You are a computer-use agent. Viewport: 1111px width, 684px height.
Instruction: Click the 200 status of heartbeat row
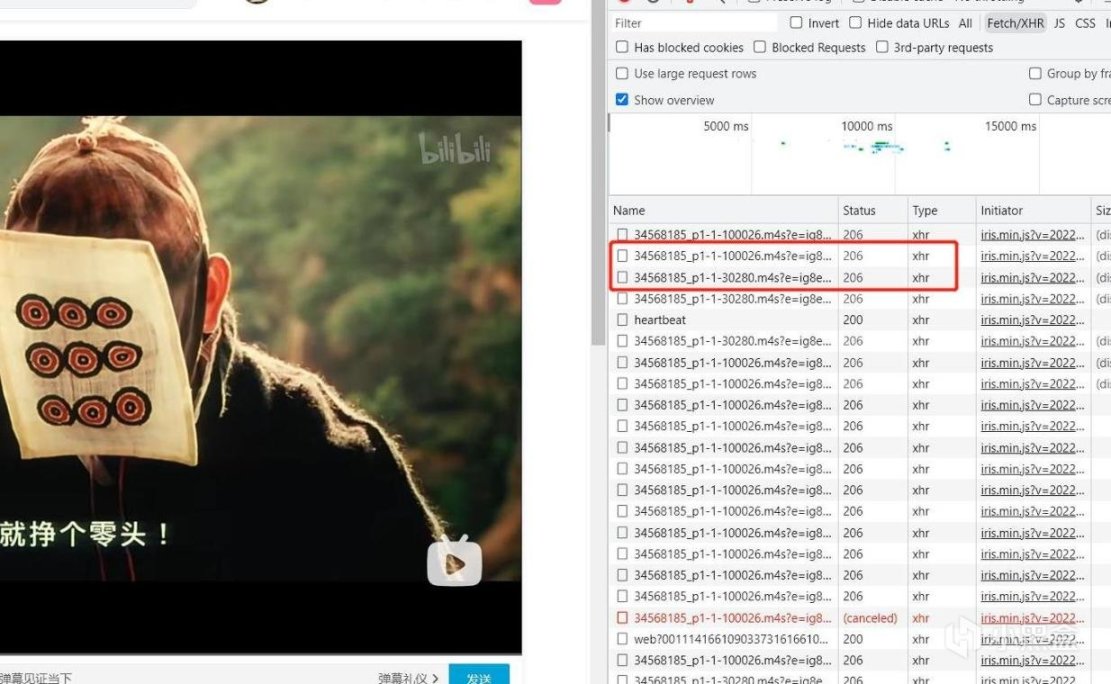coord(853,320)
